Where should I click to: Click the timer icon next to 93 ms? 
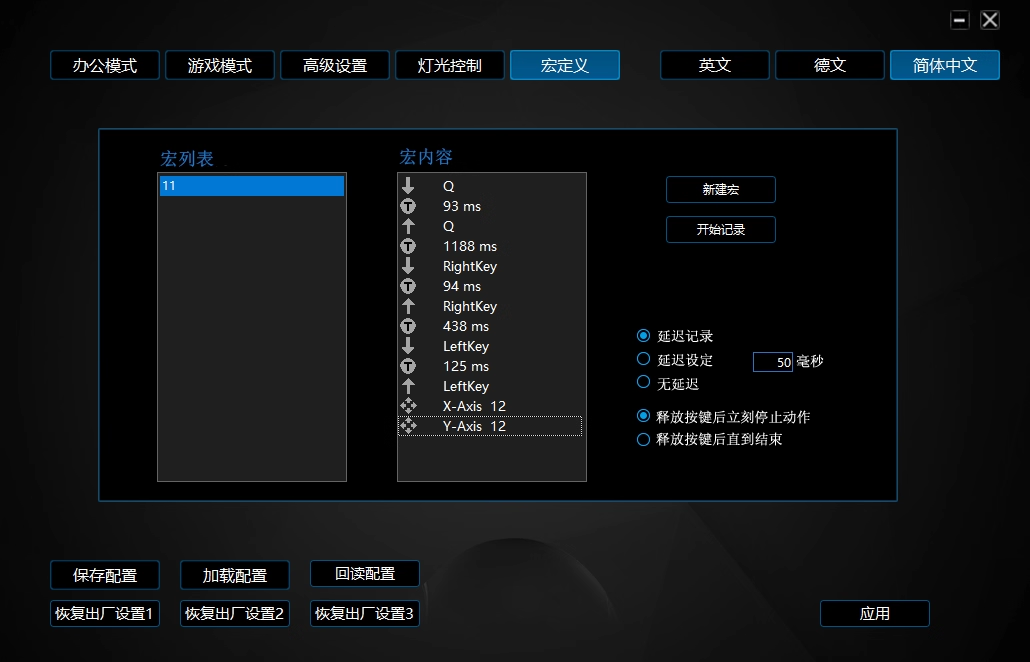[408, 206]
